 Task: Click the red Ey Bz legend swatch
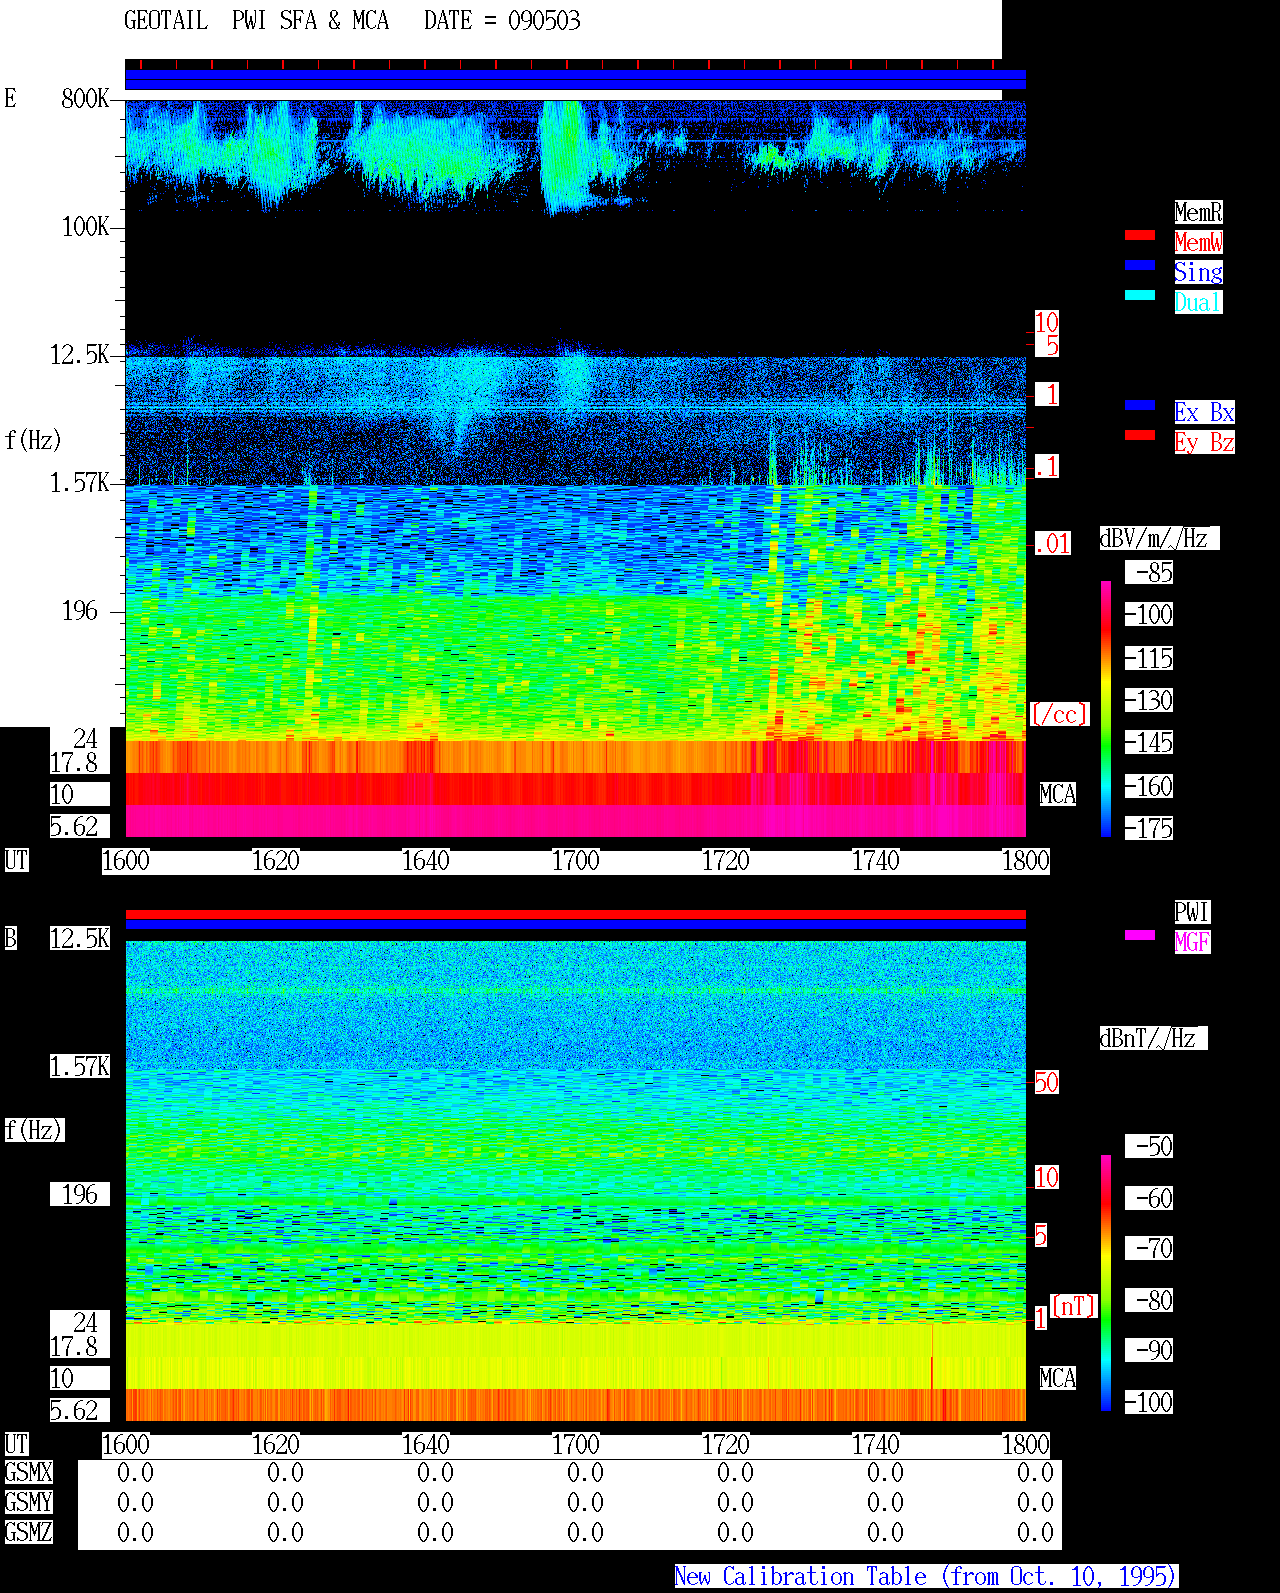pyautogui.click(x=1140, y=435)
